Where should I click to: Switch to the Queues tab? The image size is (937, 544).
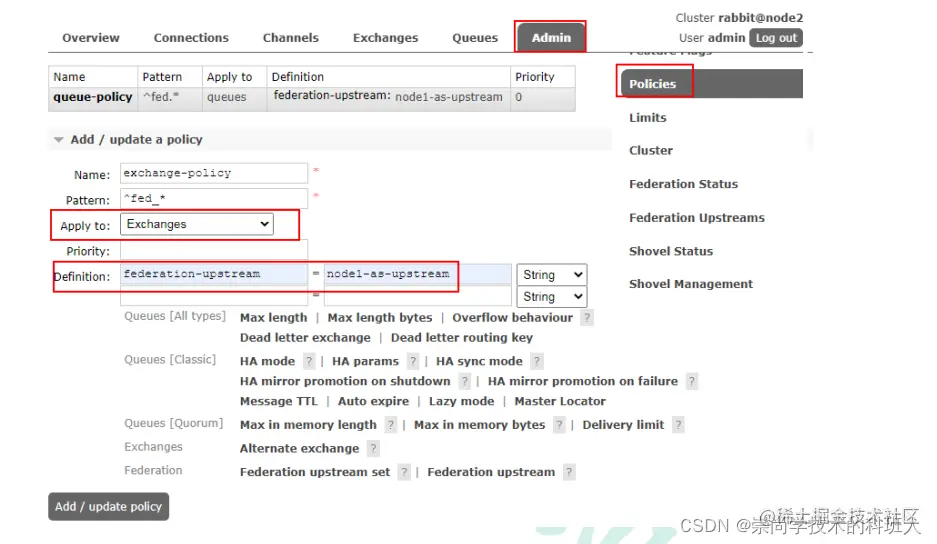474,38
